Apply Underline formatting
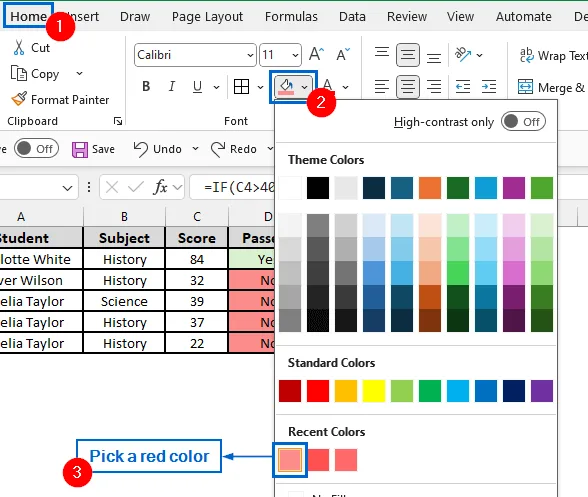This screenshot has width=588, height=497. click(x=197, y=87)
